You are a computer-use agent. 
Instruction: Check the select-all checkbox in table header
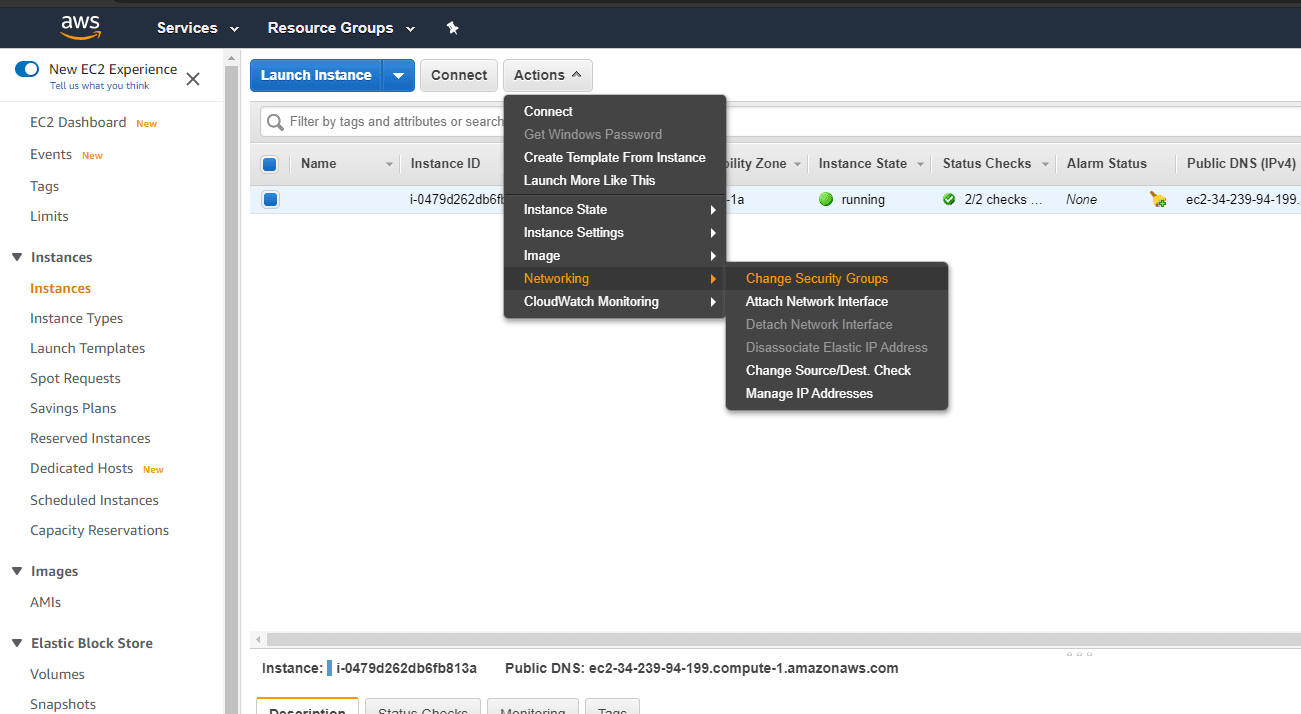[269, 163]
